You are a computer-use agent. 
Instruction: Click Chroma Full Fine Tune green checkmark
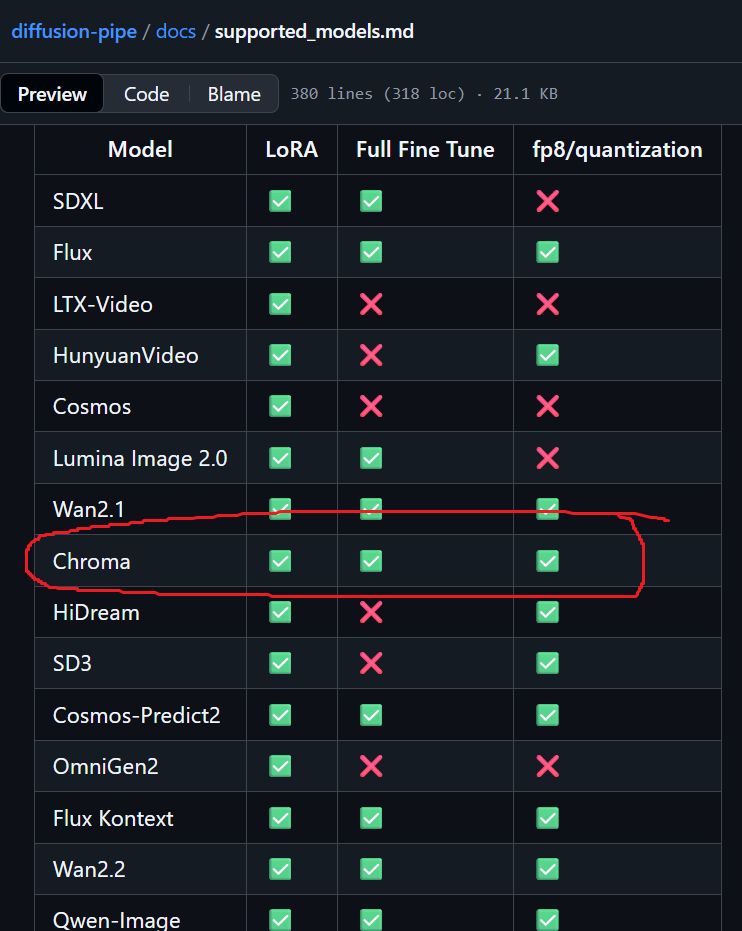pyautogui.click(x=371, y=561)
